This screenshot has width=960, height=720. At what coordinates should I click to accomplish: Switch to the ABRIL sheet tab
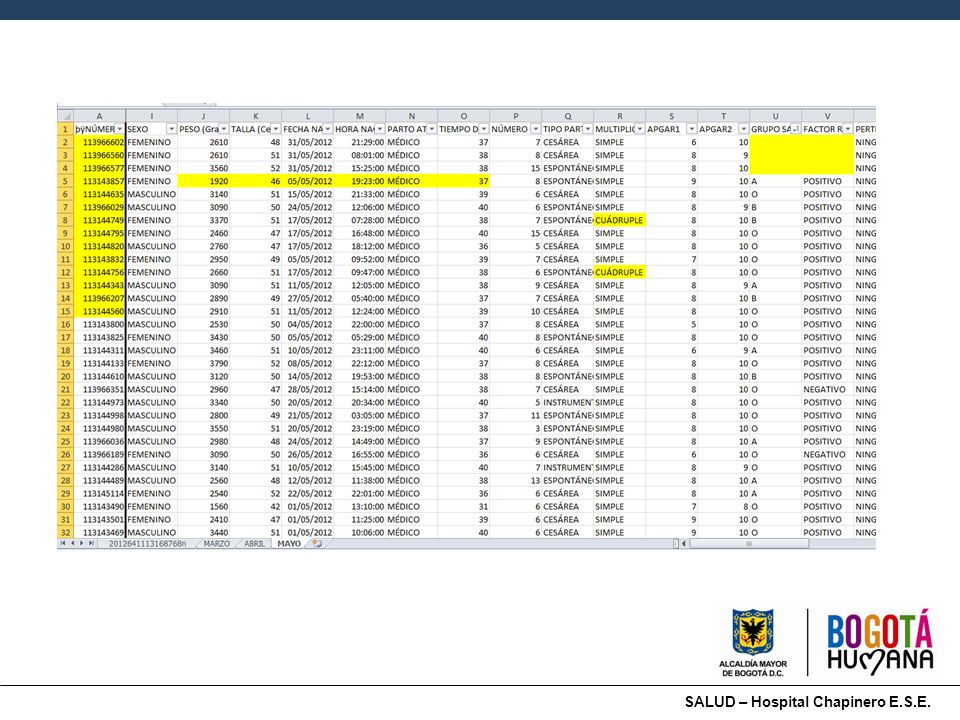click(255, 544)
